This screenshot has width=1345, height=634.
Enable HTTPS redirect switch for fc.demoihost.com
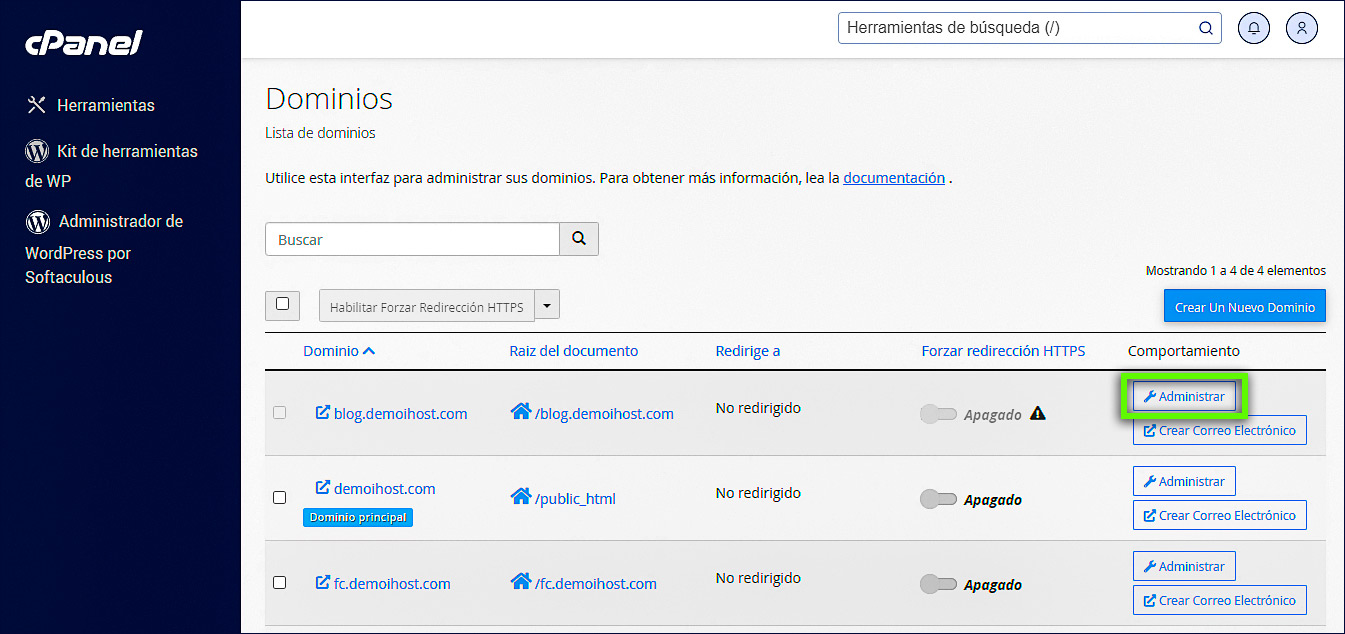click(x=938, y=584)
